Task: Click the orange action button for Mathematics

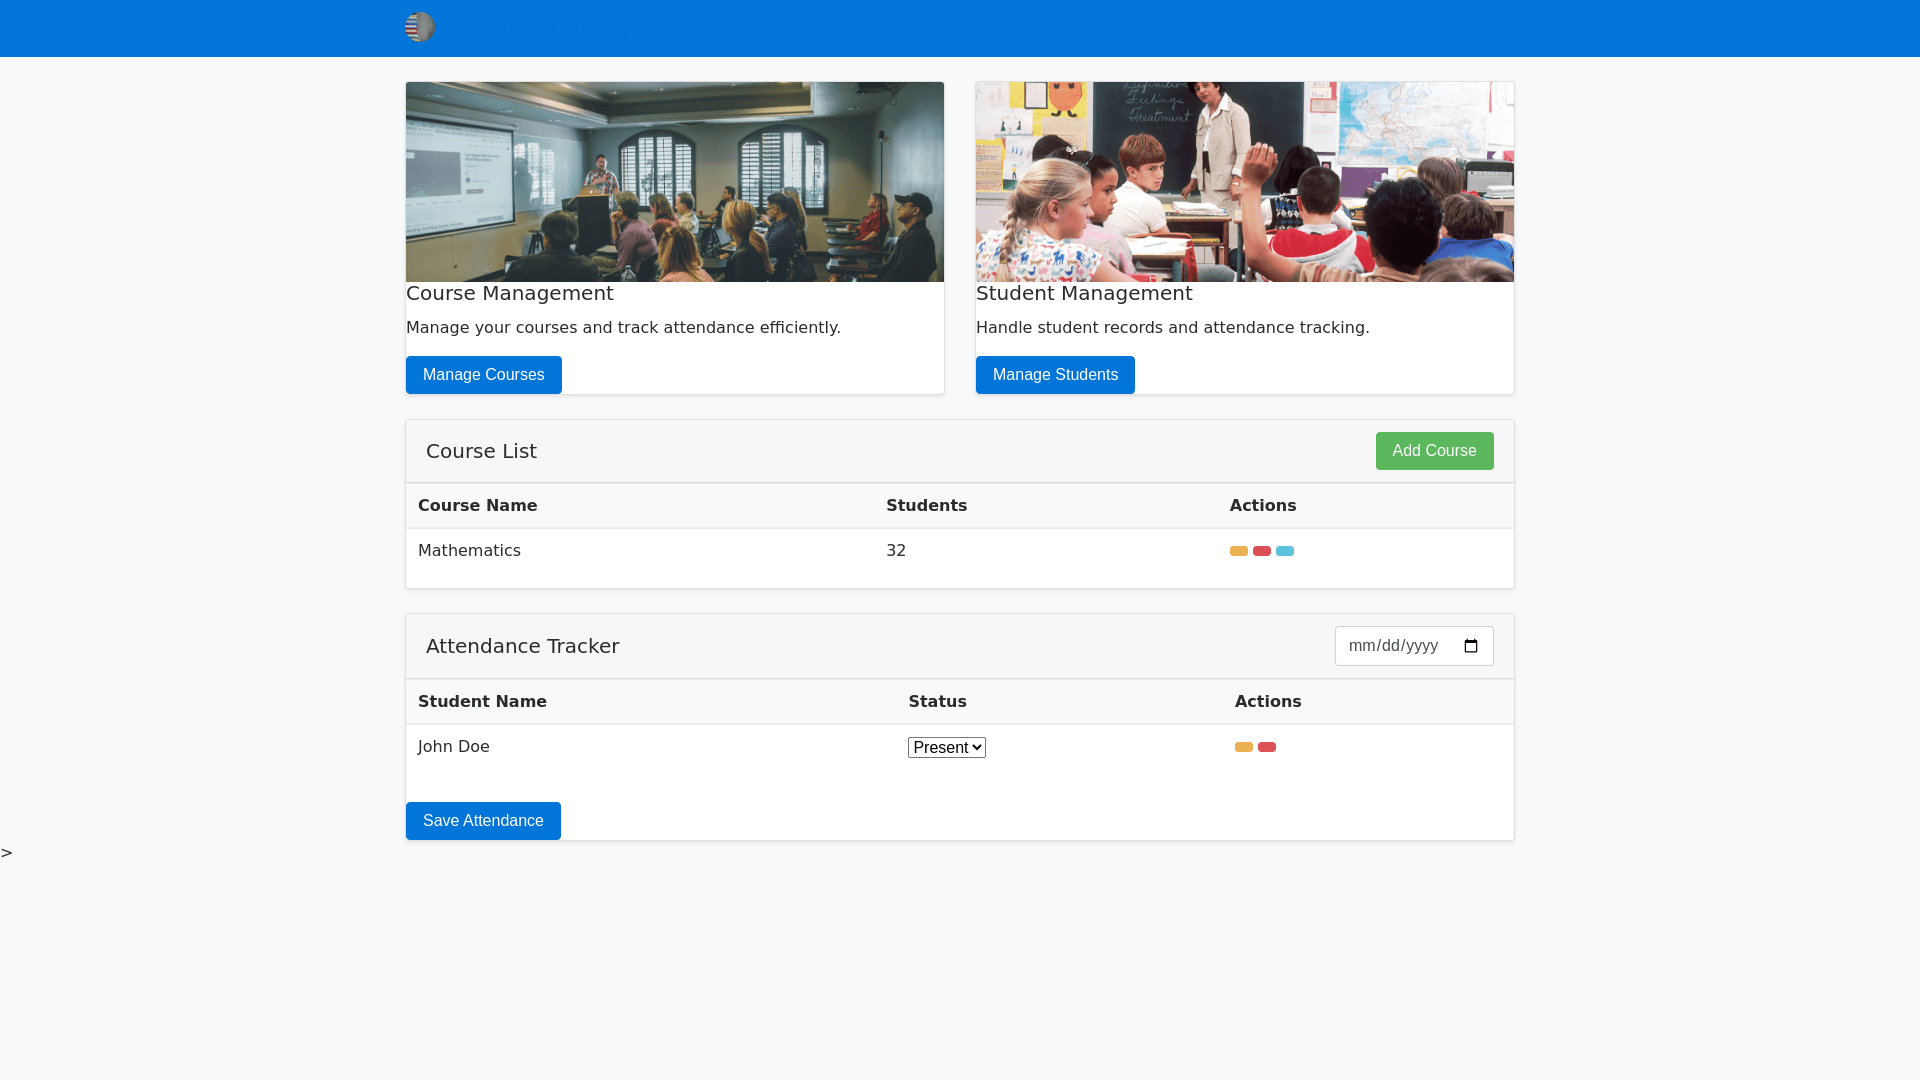Action: [1238, 551]
